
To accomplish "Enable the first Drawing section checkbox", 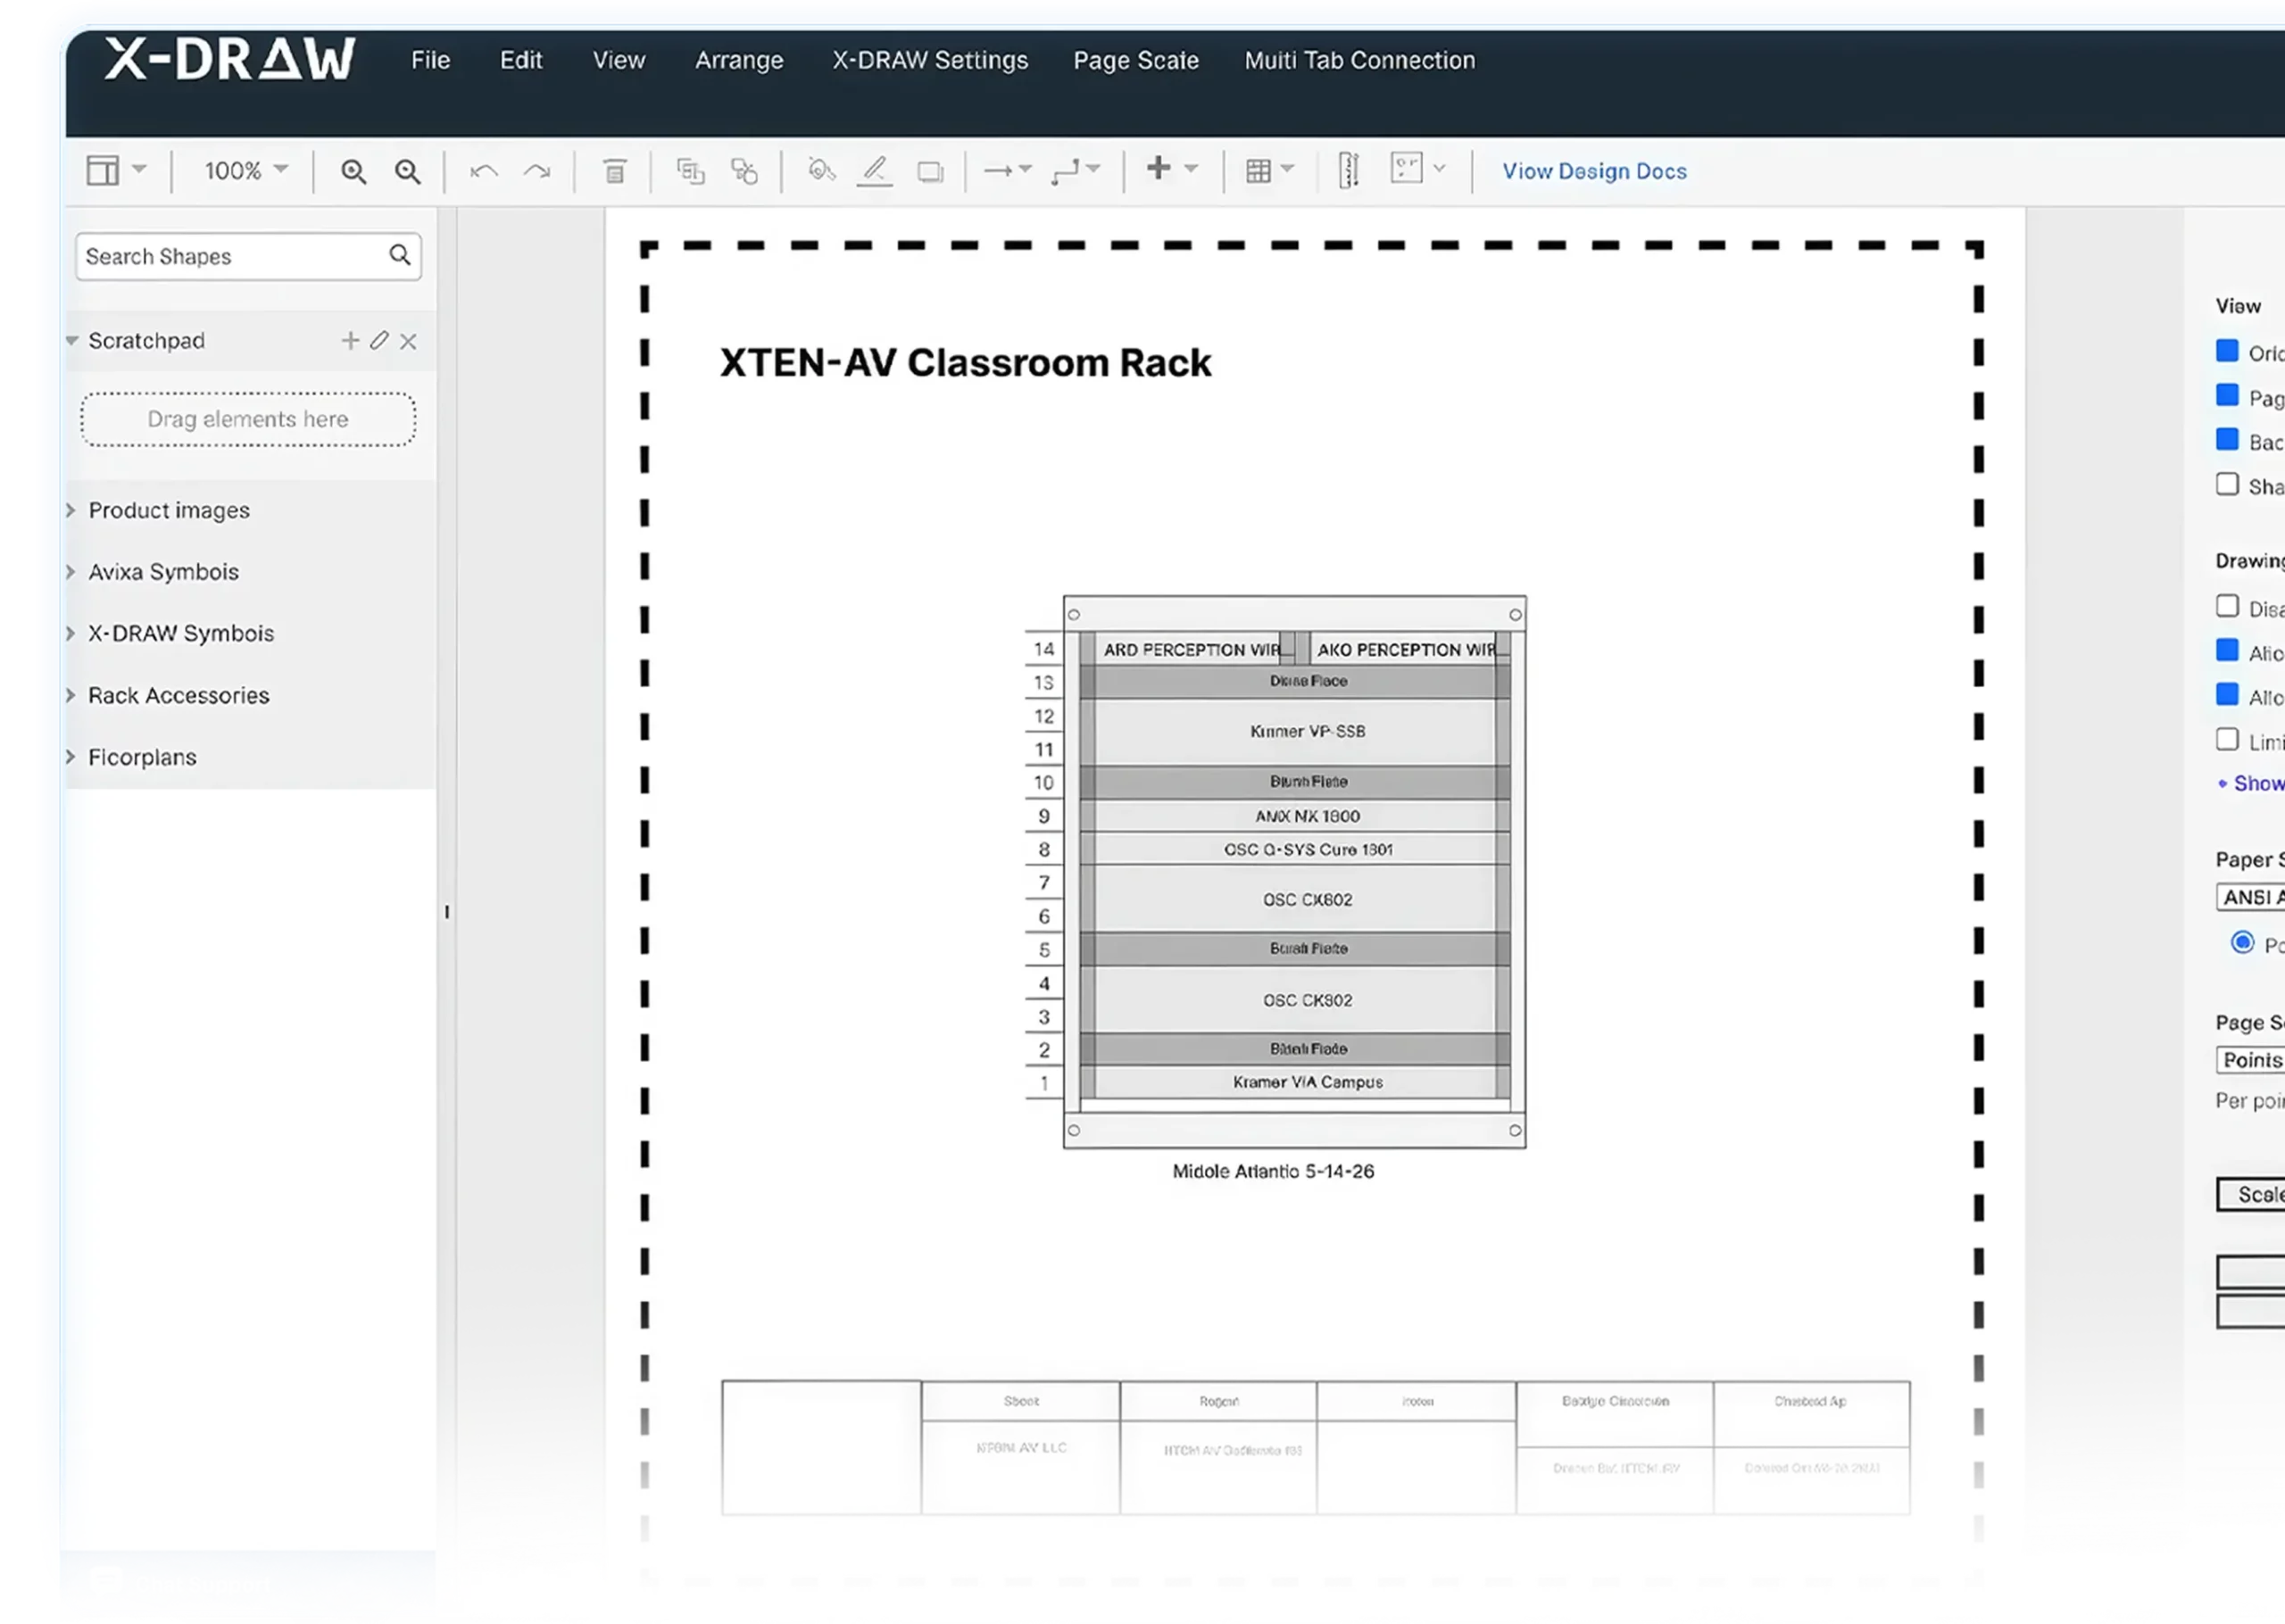I will (2227, 606).
